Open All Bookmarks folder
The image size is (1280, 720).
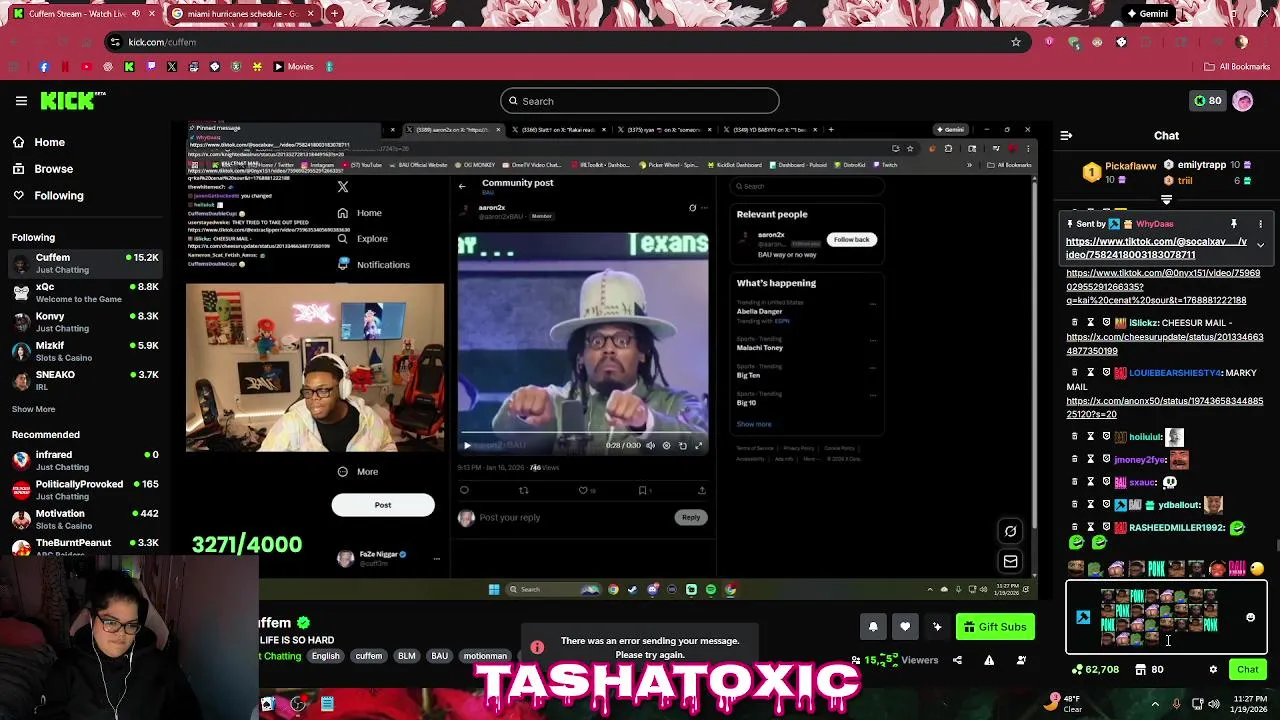click(1237, 67)
